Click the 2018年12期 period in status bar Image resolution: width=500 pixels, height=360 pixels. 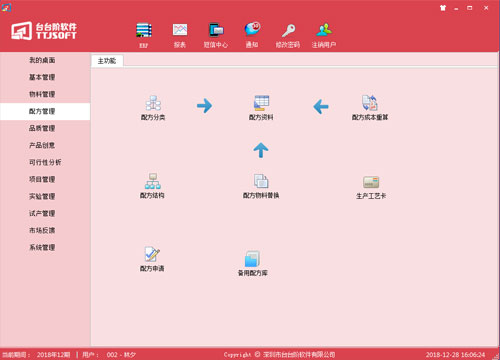(x=53, y=355)
